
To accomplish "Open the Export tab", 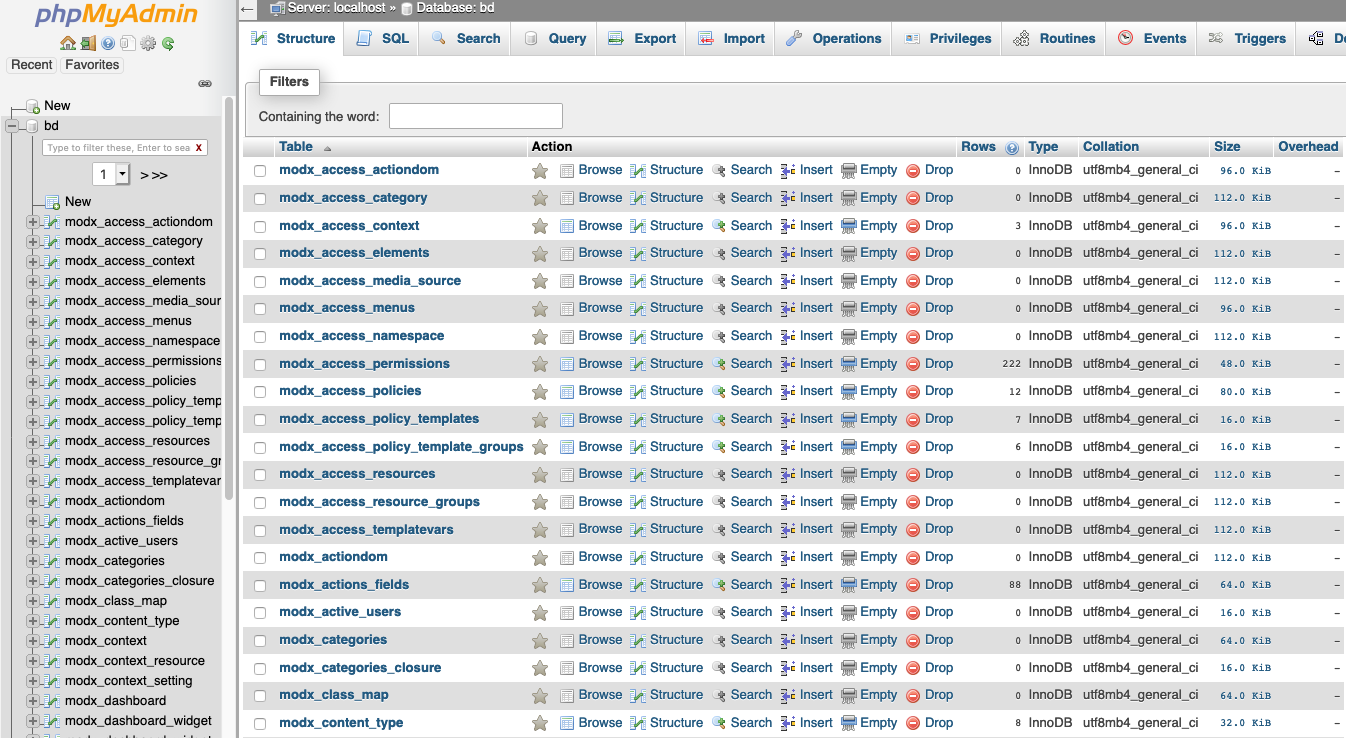I will tap(641, 38).
